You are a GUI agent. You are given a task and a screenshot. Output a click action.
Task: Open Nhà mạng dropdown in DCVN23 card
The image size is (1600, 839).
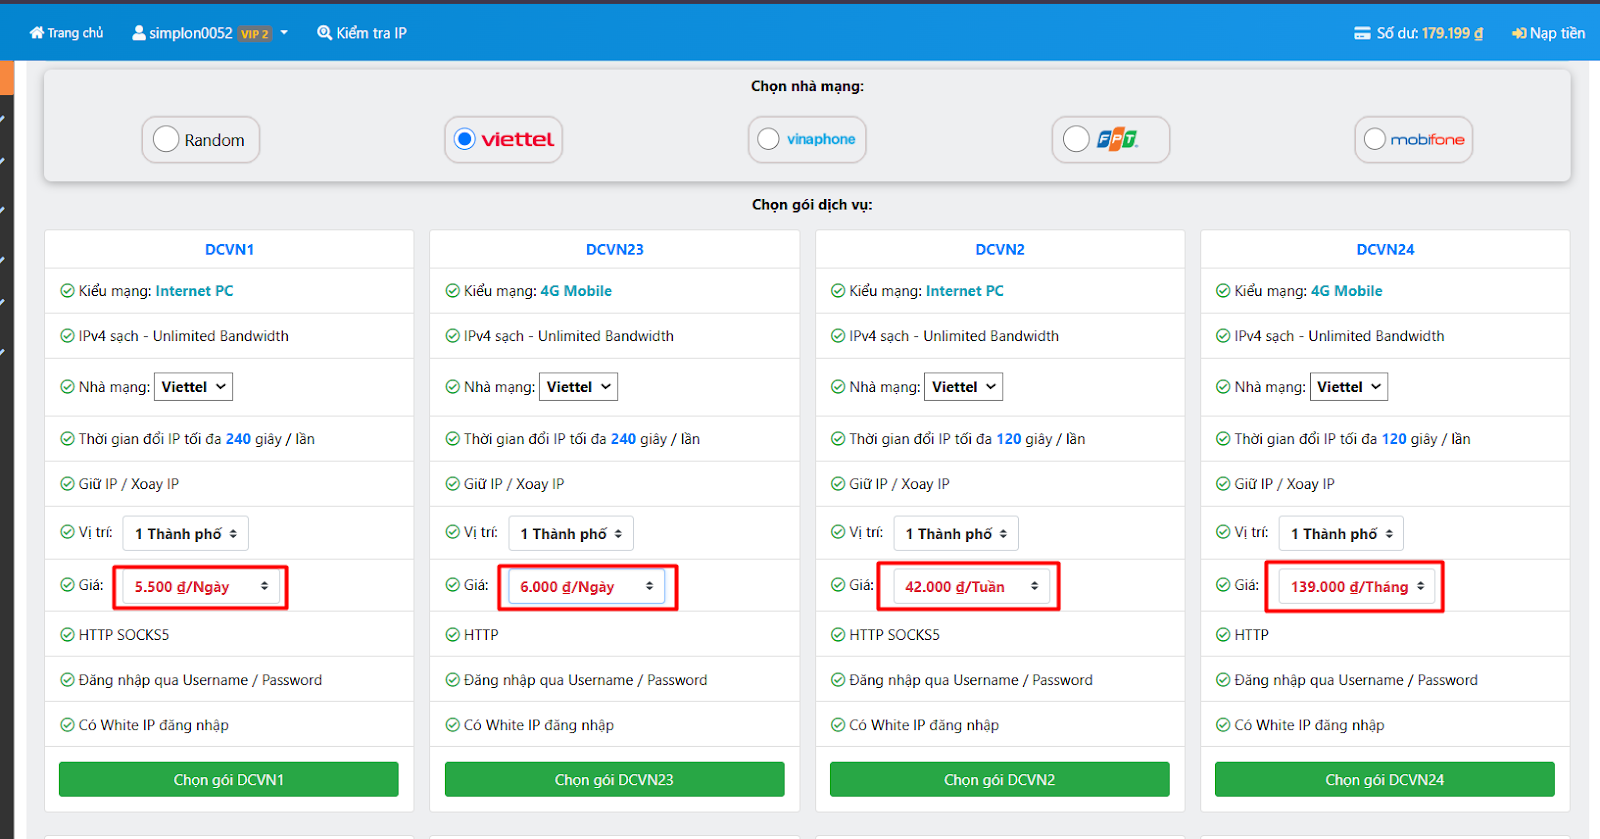tap(578, 387)
